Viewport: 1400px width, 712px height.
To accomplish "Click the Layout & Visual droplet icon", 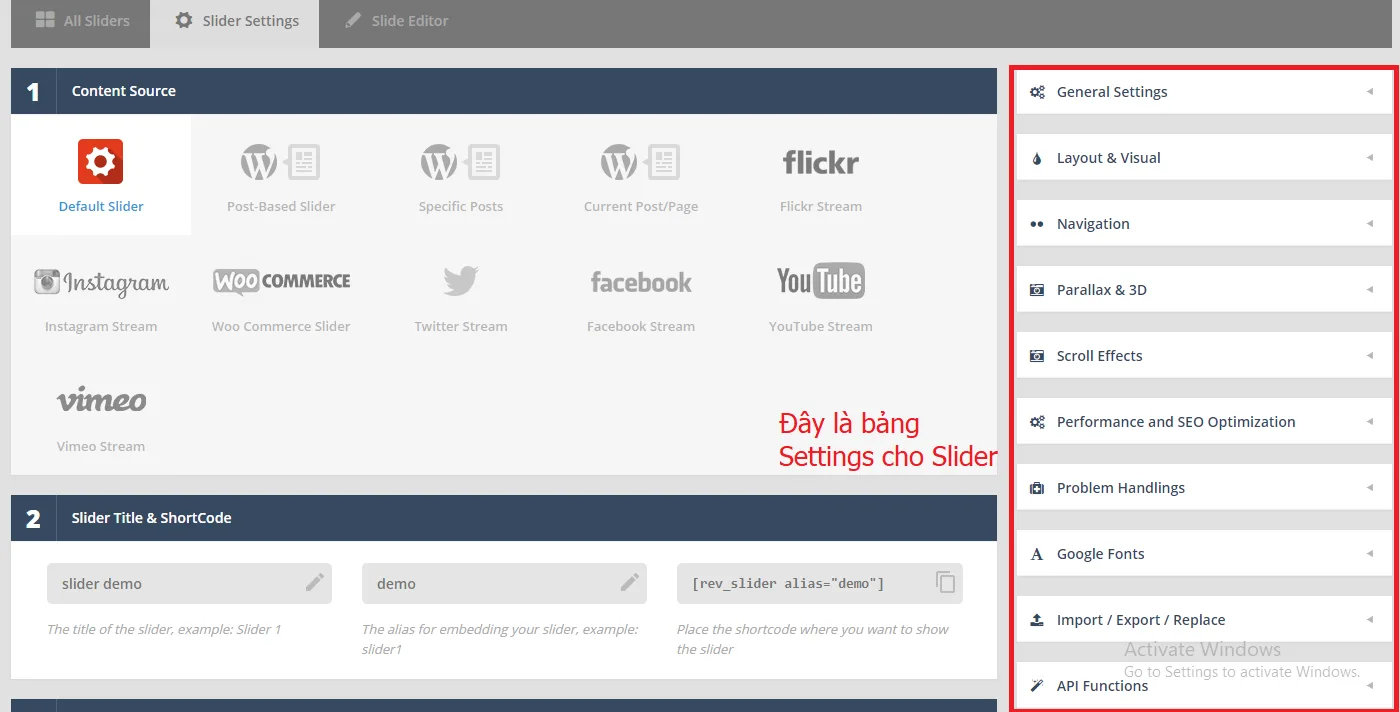I will click(1037, 158).
